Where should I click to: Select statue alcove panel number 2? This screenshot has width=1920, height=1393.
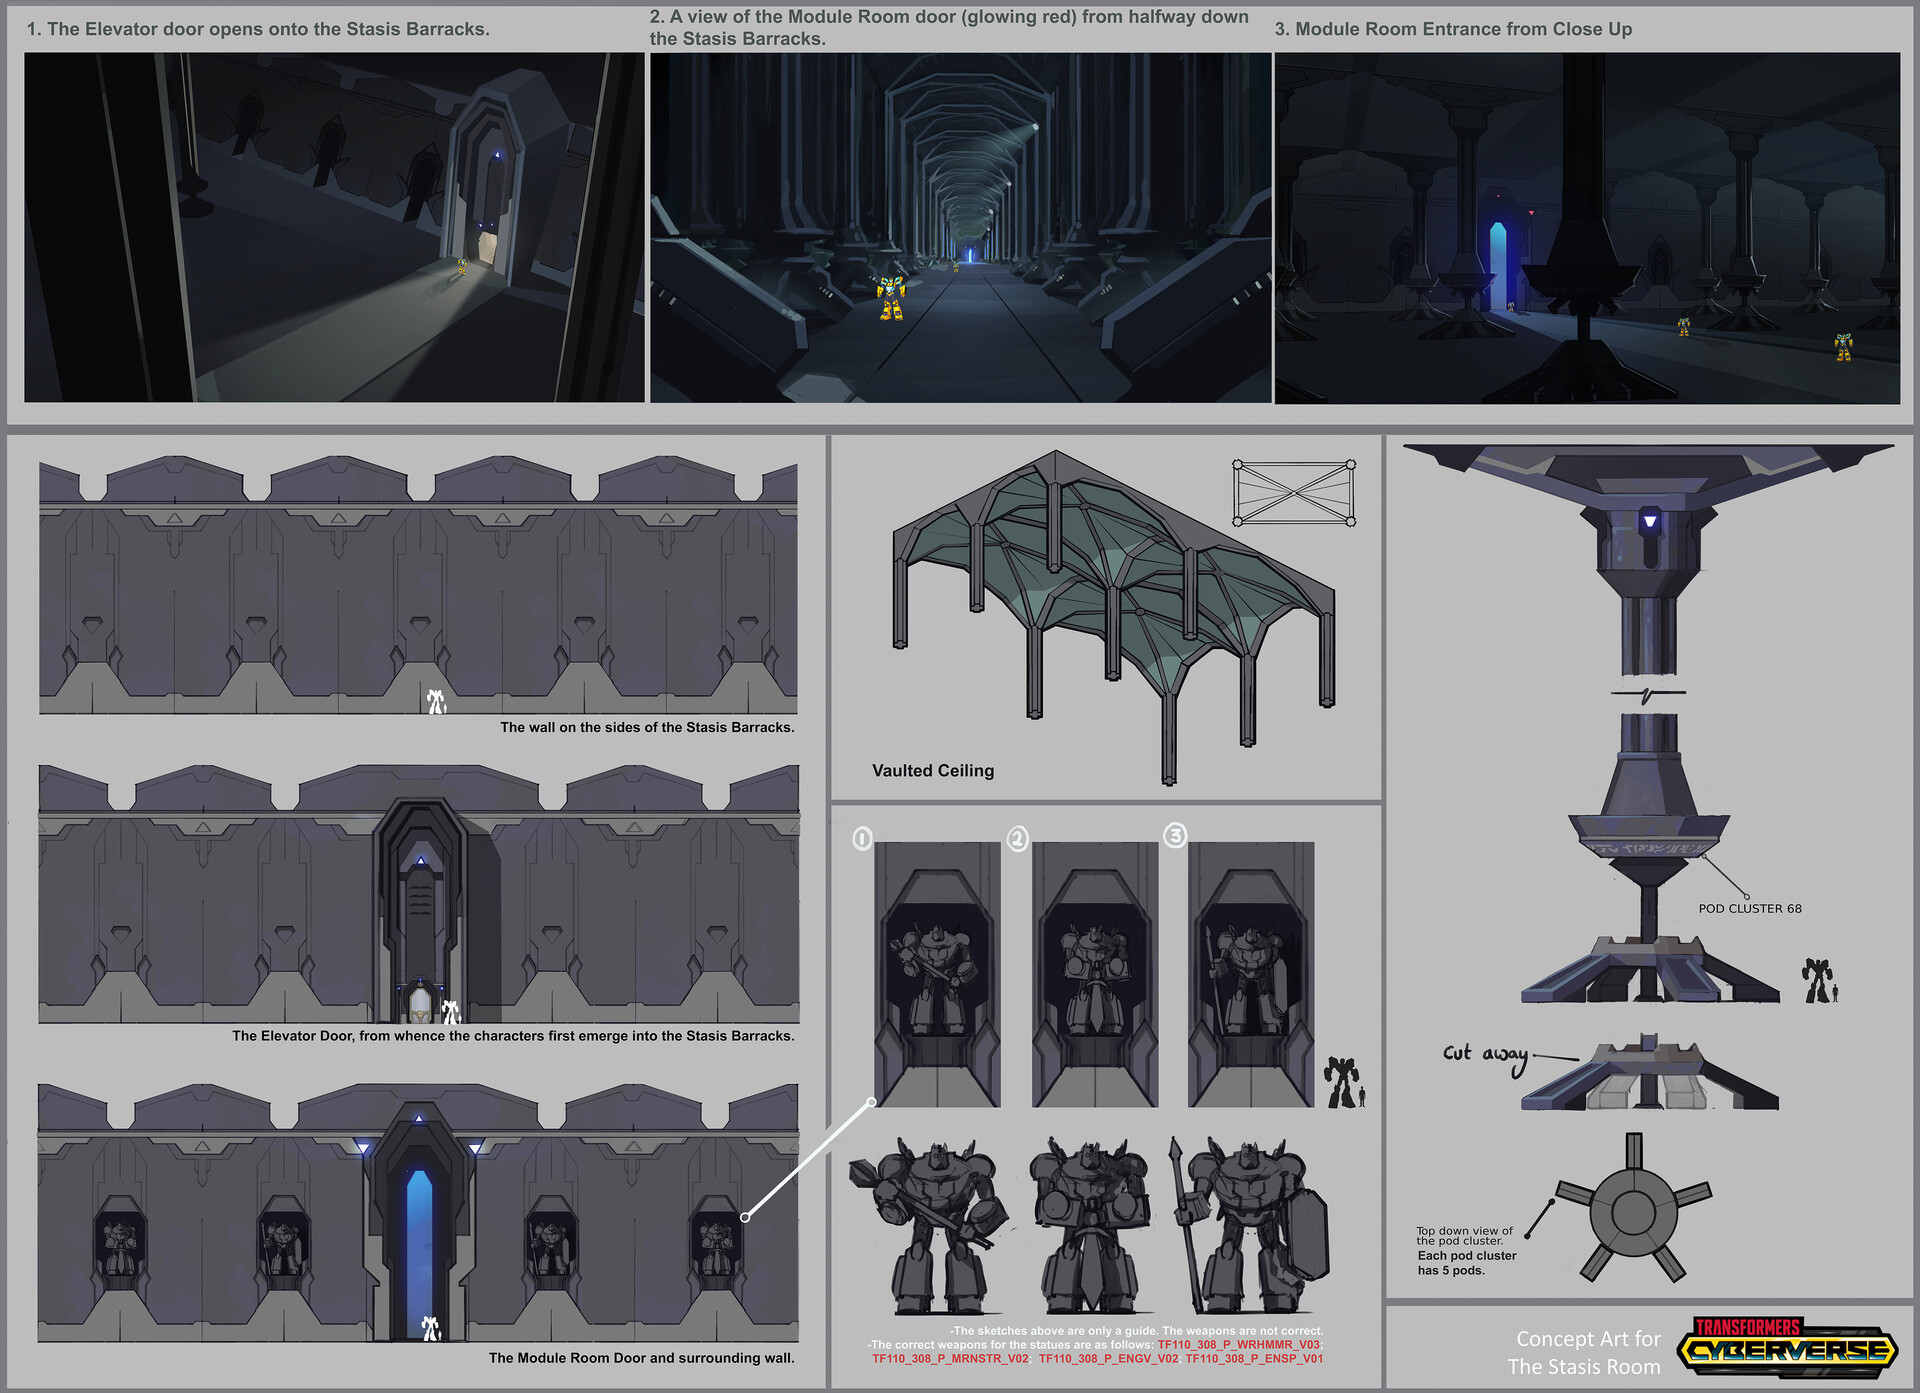tap(1095, 974)
